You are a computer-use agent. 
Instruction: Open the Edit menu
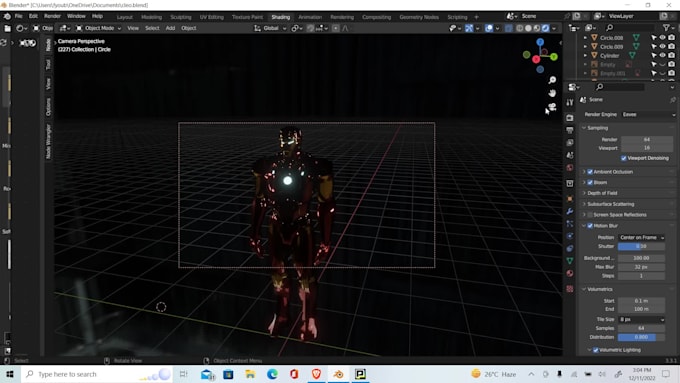(x=33, y=16)
